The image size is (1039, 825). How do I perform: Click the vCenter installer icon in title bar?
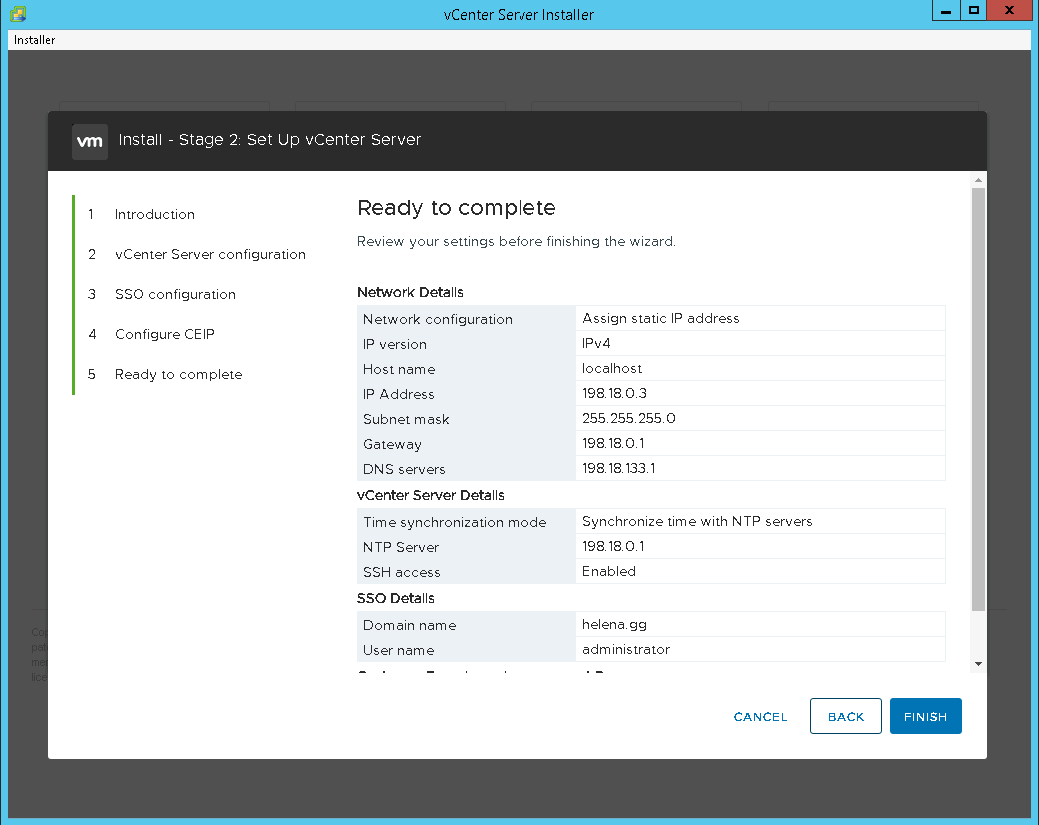[x=18, y=15]
